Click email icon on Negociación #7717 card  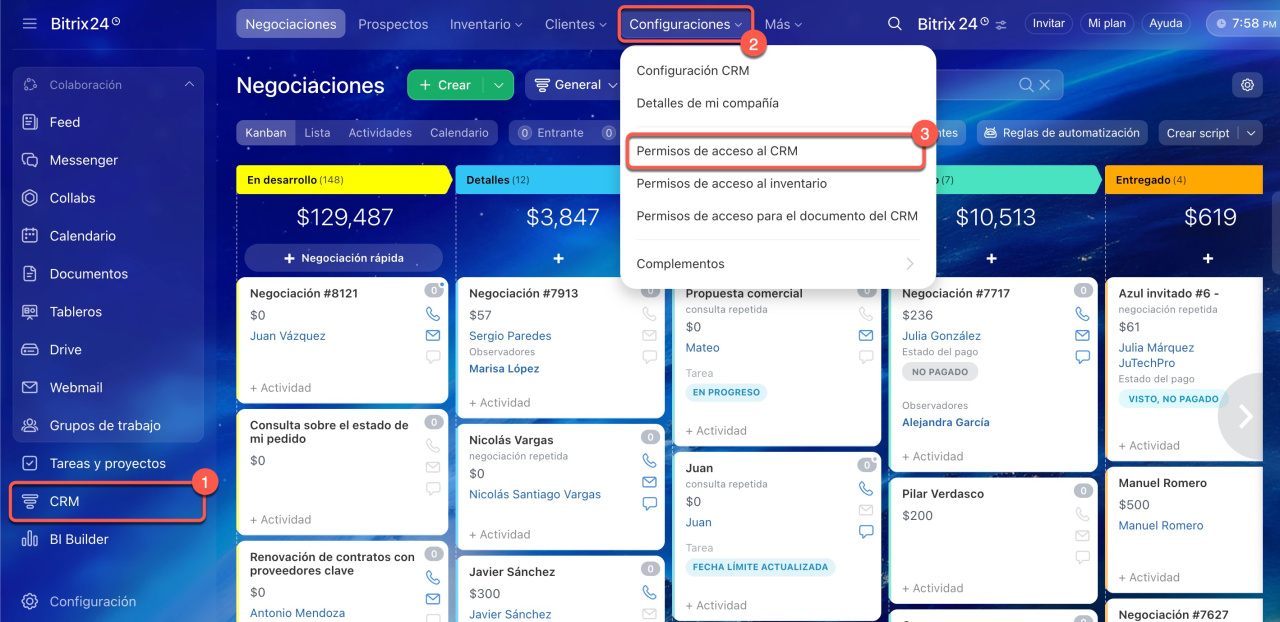1082,335
